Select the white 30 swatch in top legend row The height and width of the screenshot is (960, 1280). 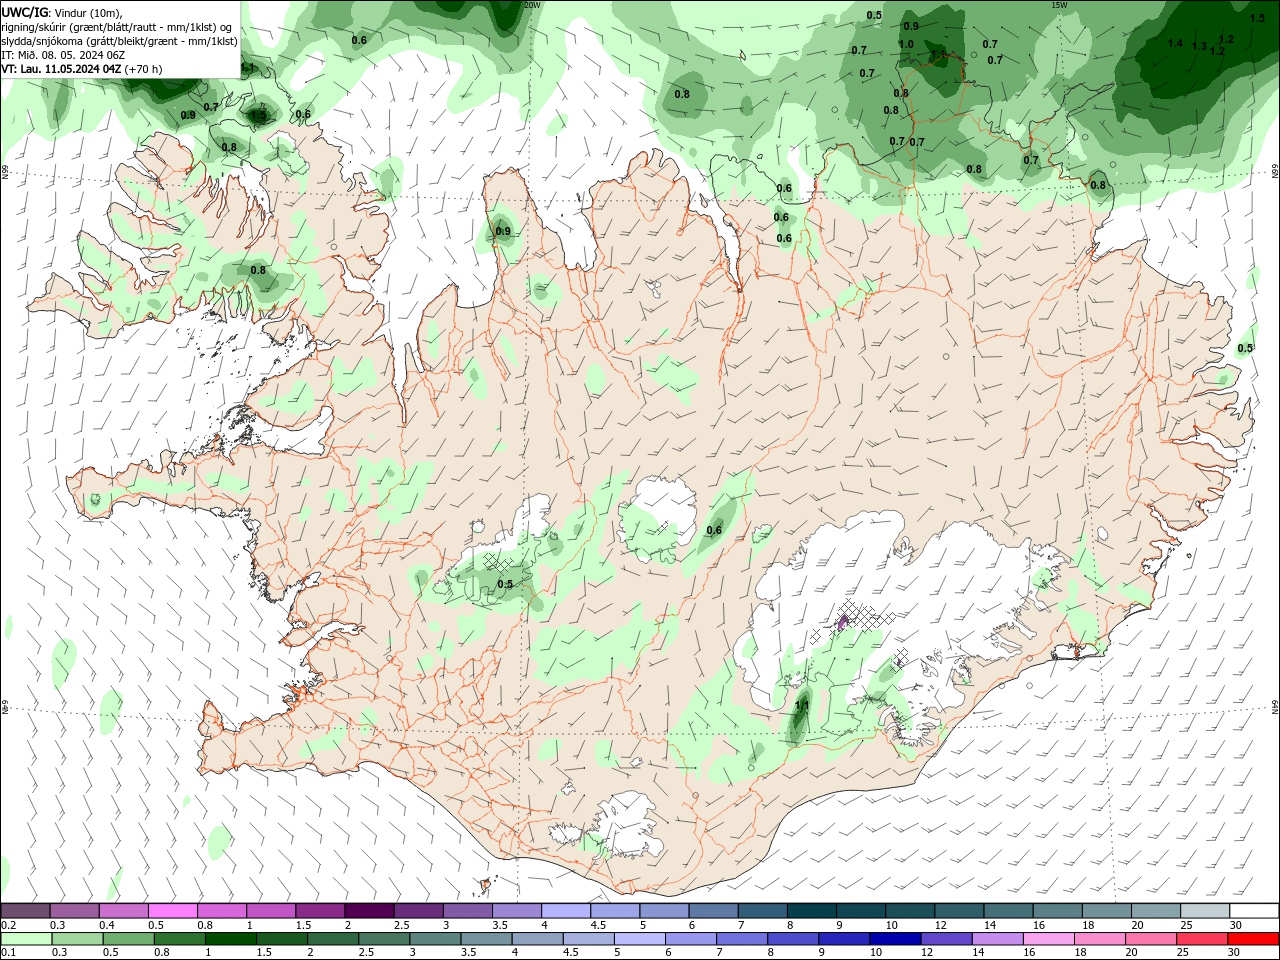click(x=1253, y=911)
